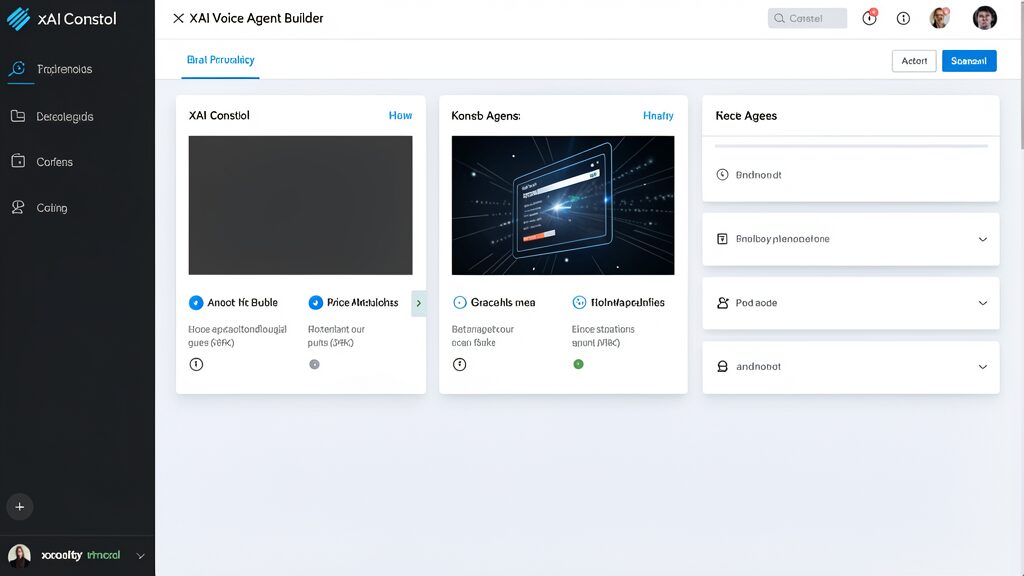Open the Konsb Agens preview image
The width and height of the screenshot is (1024, 576).
click(563, 205)
